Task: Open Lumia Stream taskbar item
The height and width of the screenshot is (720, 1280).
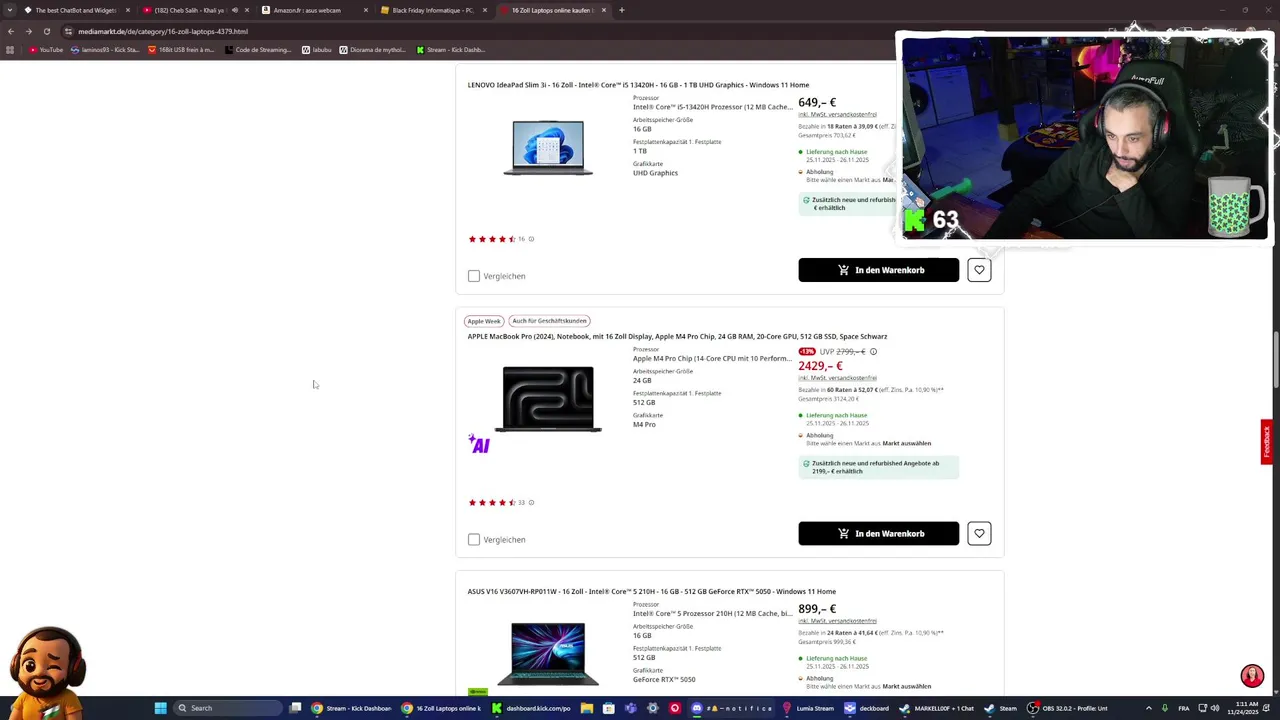Action: (808, 708)
